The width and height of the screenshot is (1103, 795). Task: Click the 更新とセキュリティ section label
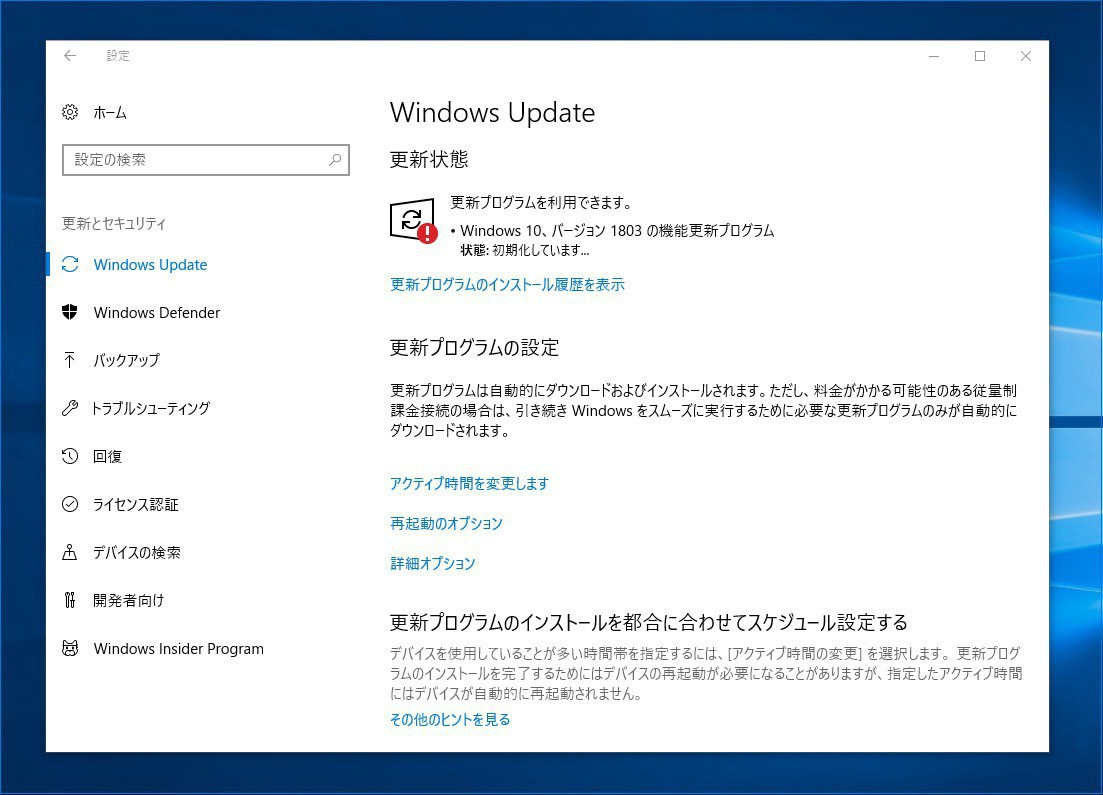point(114,223)
